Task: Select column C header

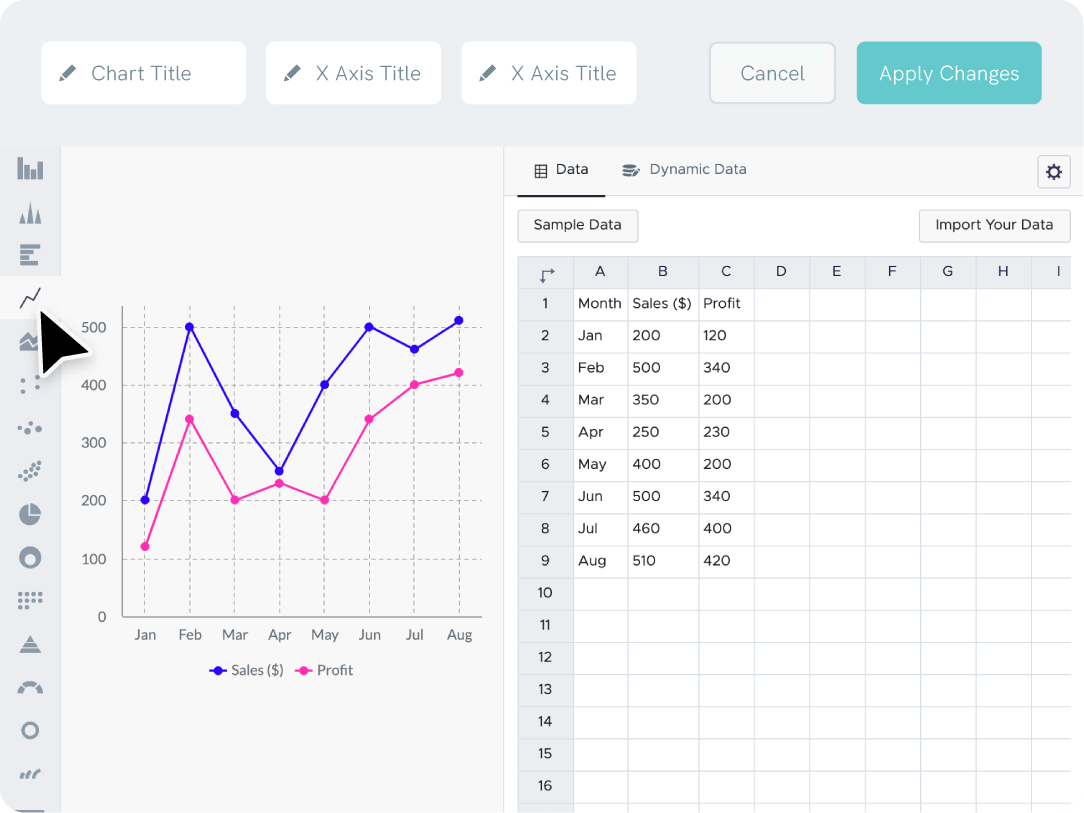Action: 726,272
